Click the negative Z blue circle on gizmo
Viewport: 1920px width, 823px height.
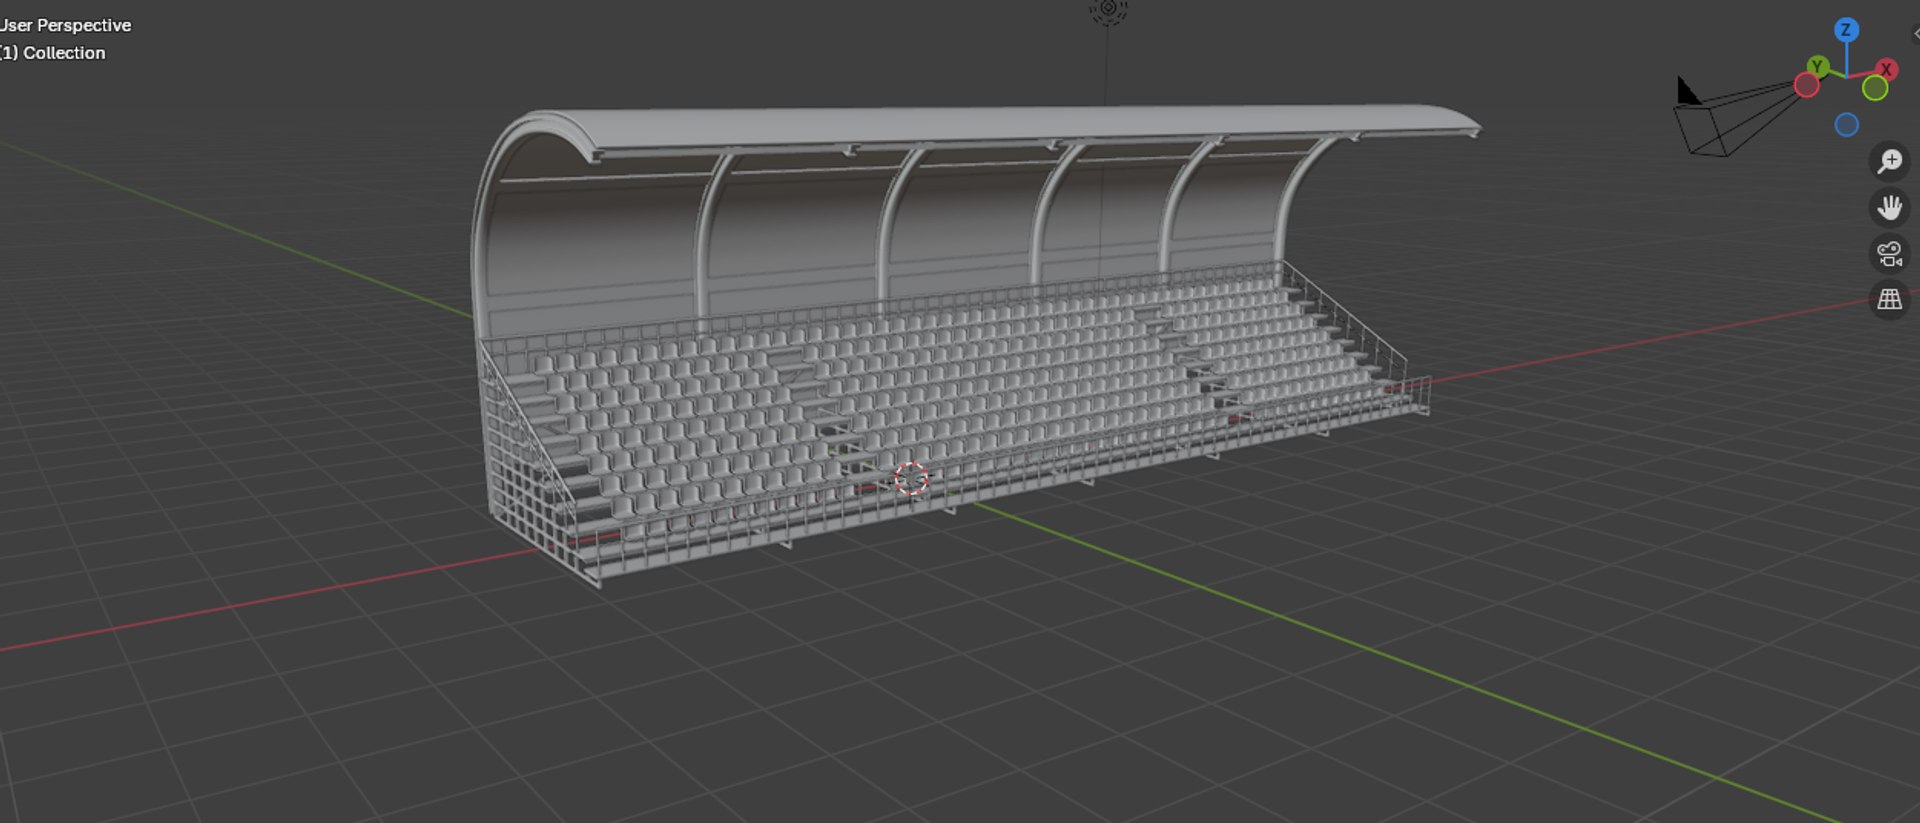1846,125
